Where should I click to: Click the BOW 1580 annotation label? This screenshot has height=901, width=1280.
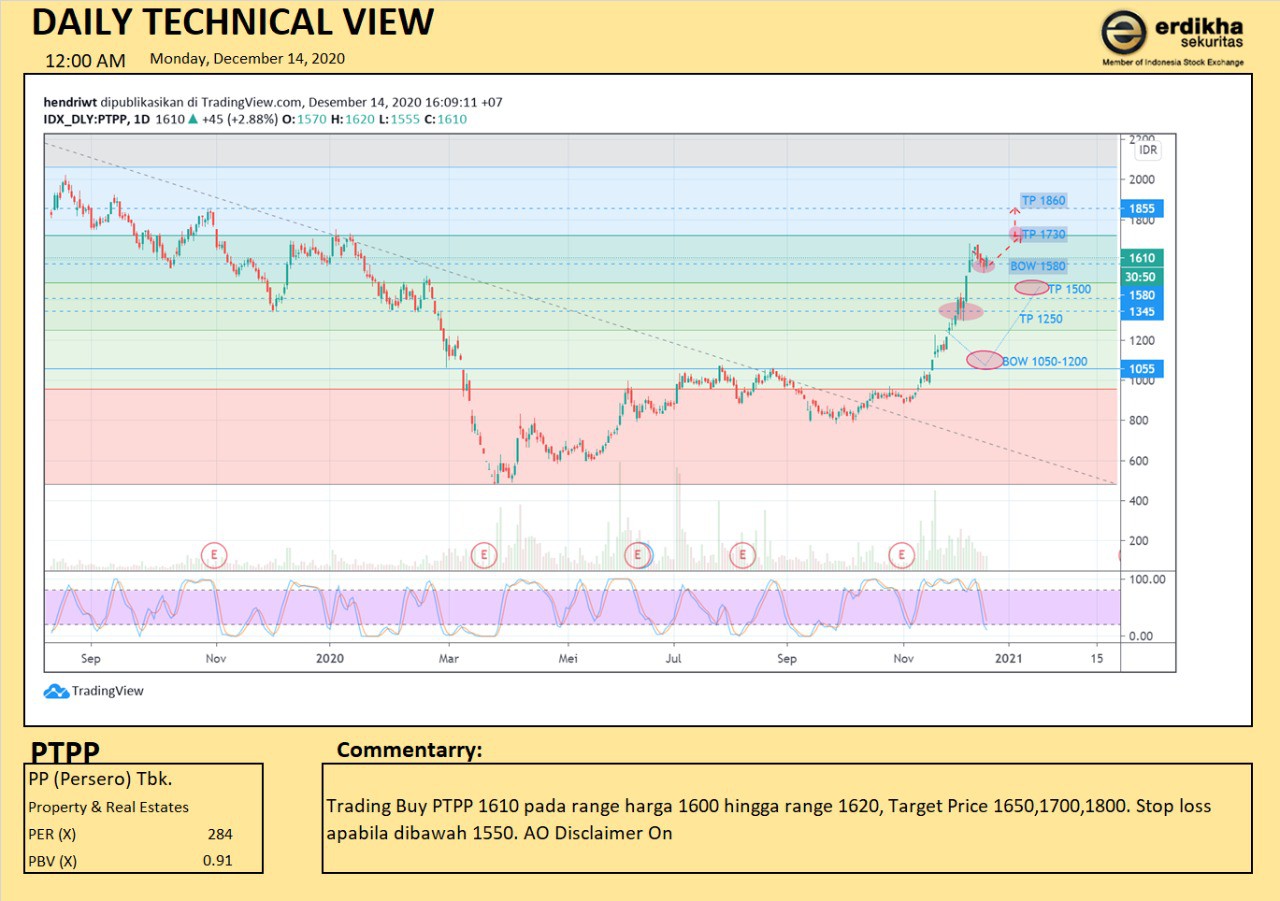click(x=1037, y=267)
